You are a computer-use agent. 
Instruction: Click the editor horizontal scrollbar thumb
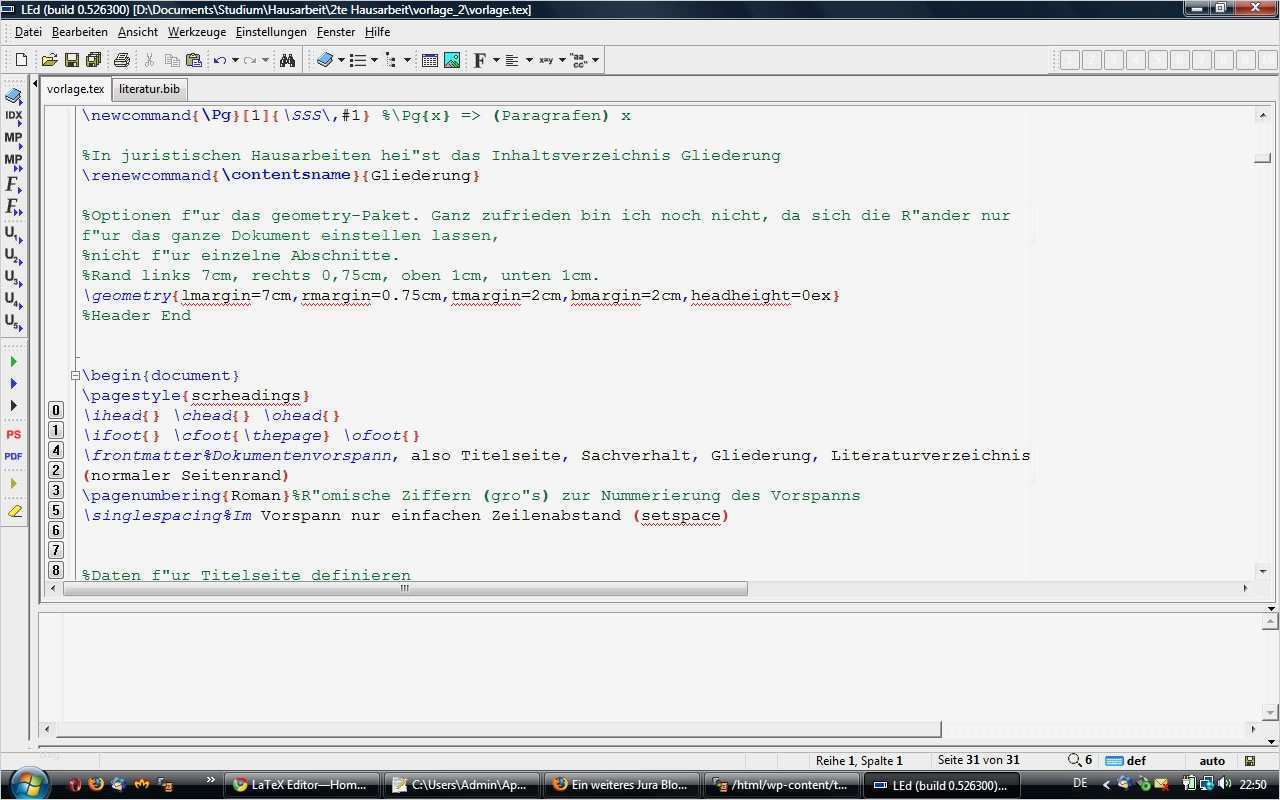pyautogui.click(x=405, y=589)
